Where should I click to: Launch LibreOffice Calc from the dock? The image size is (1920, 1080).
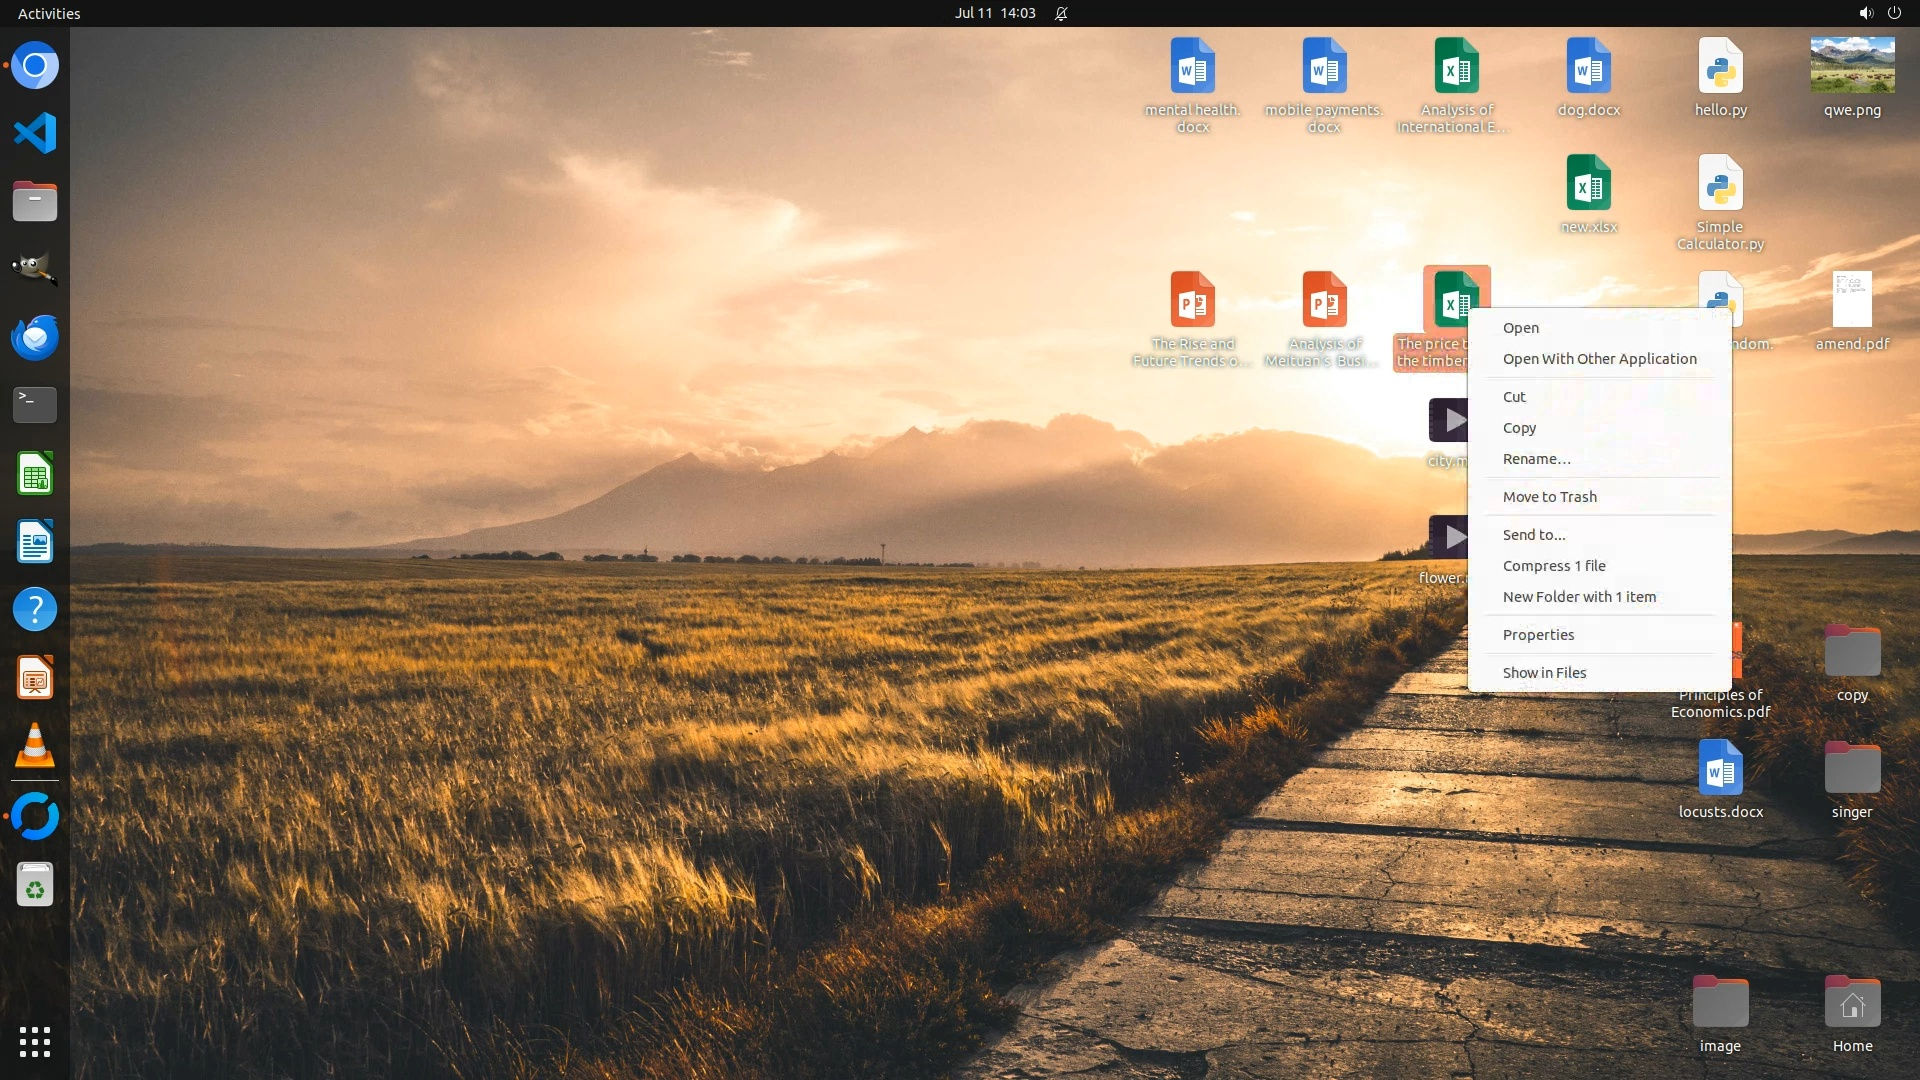[x=35, y=473]
